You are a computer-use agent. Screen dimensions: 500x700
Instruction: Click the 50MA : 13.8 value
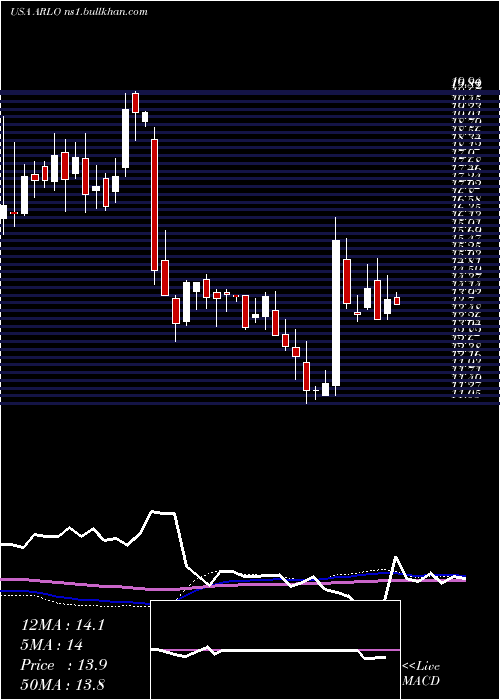tap(62, 684)
